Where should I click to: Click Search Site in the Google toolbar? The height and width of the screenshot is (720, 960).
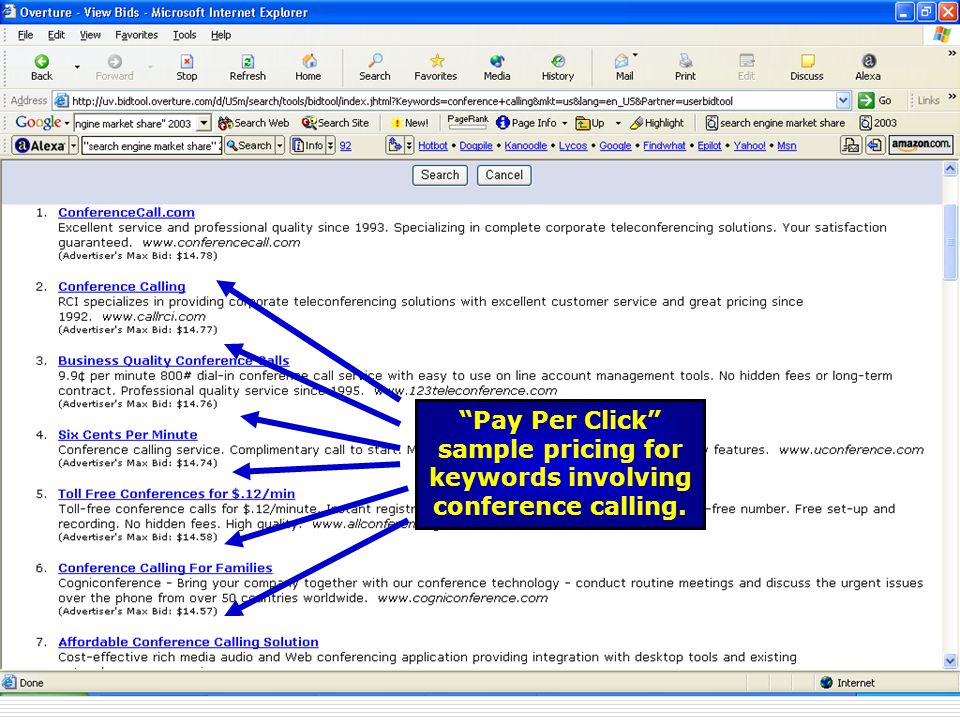[x=336, y=123]
